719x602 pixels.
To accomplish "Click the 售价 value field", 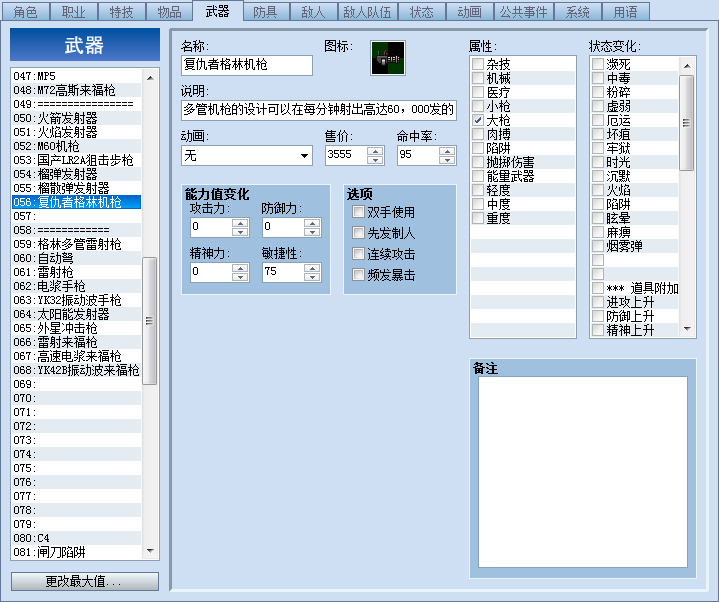I will pos(346,155).
